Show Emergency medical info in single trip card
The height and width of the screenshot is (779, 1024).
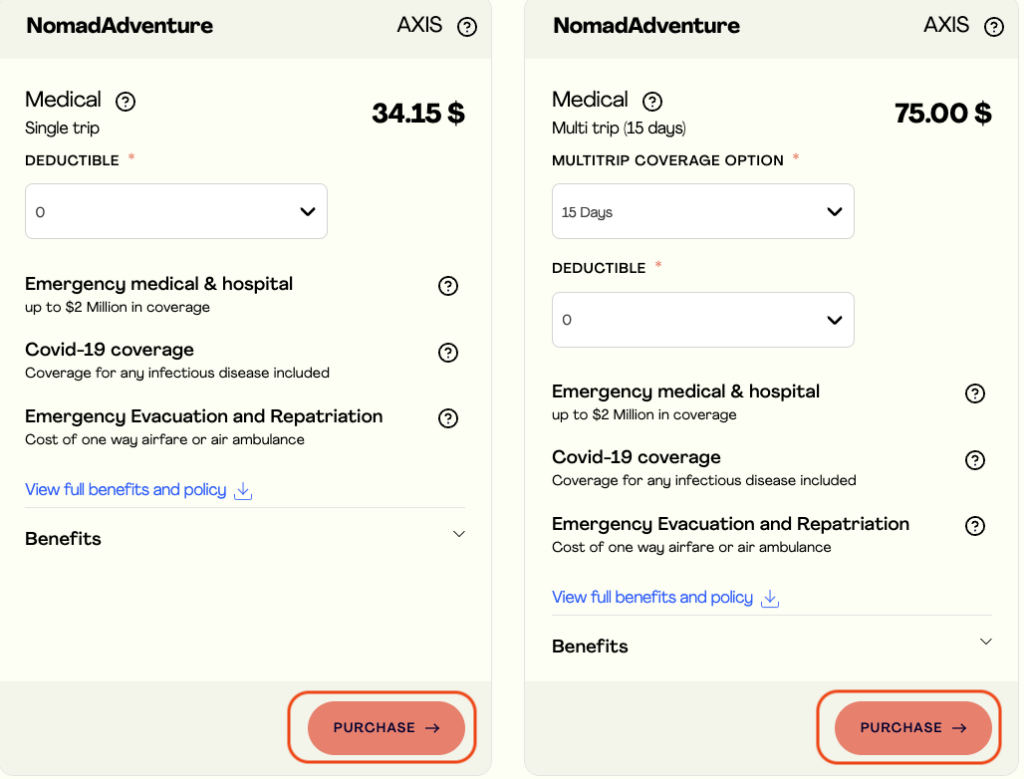448,286
